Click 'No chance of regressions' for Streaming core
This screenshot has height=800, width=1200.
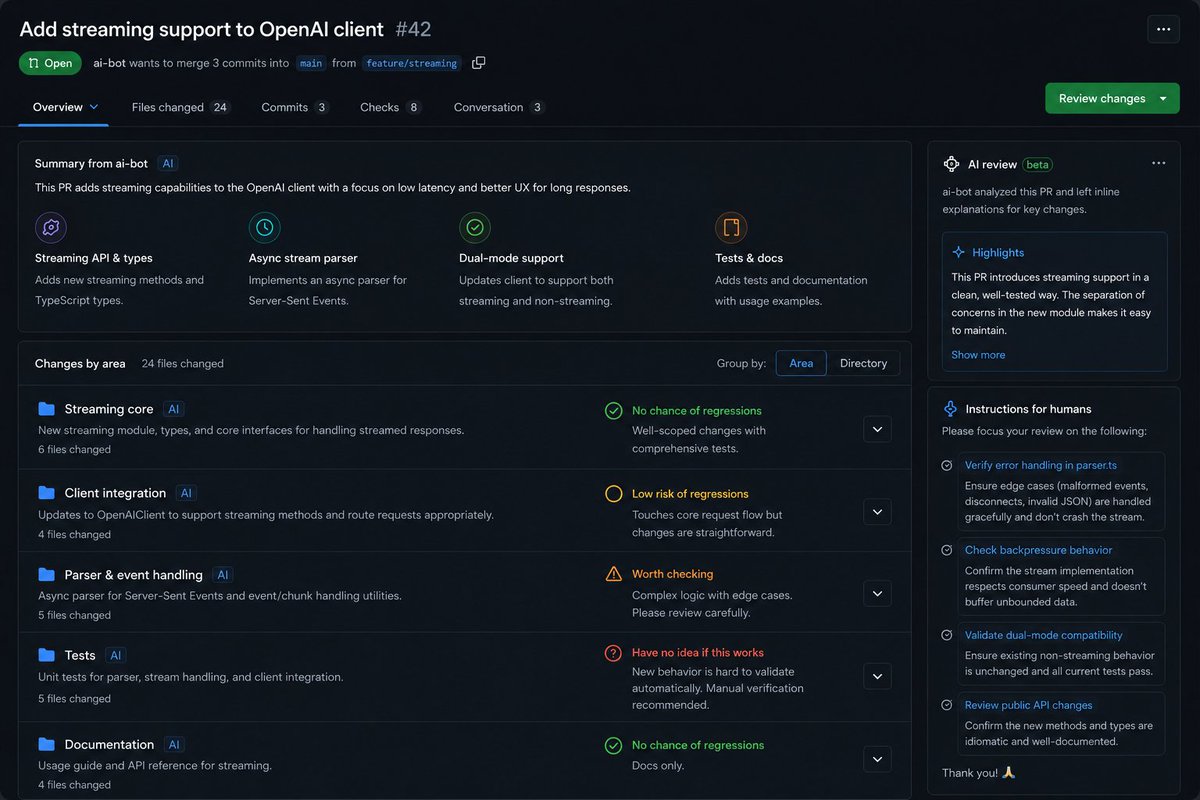point(697,411)
